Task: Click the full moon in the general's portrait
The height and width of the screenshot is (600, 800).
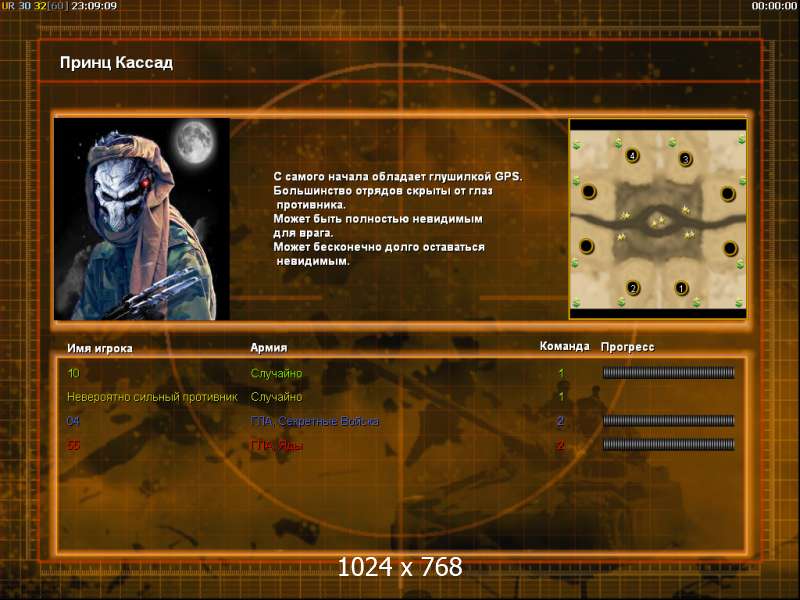Action: 194,142
